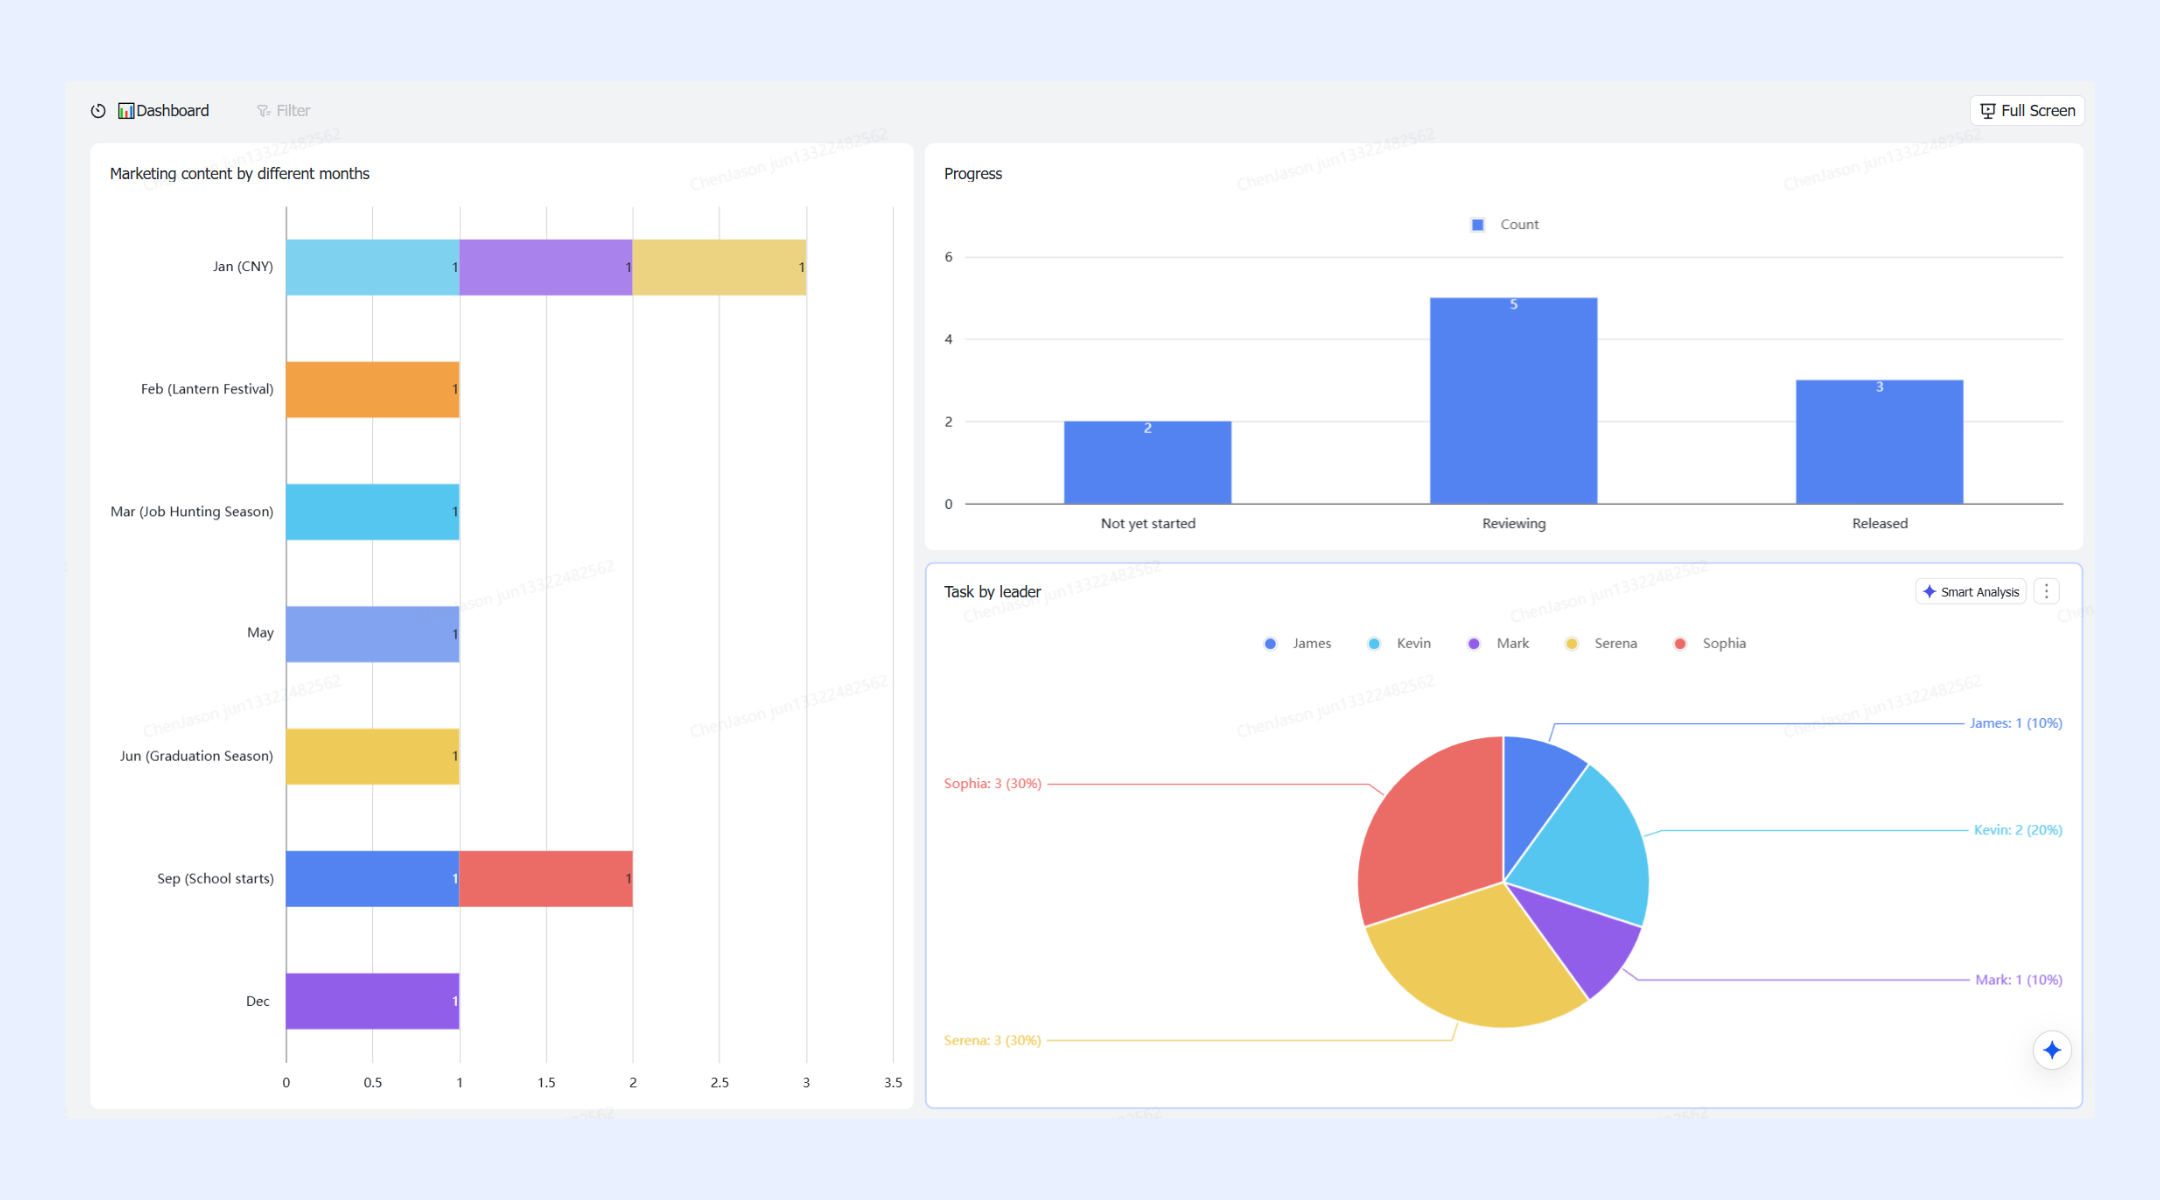2160x1200 pixels.
Task: Click the history clock icon
Action: coord(98,111)
